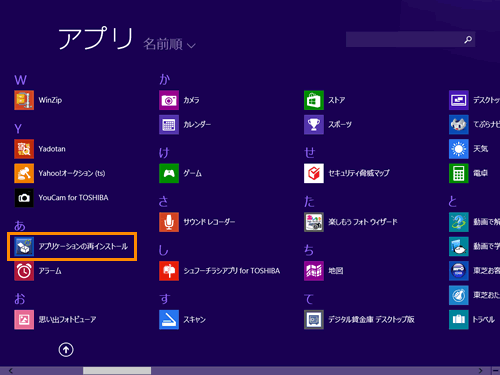Open the 東芝お客 support icon
Screen dimensions: 500x375
pos(459,271)
